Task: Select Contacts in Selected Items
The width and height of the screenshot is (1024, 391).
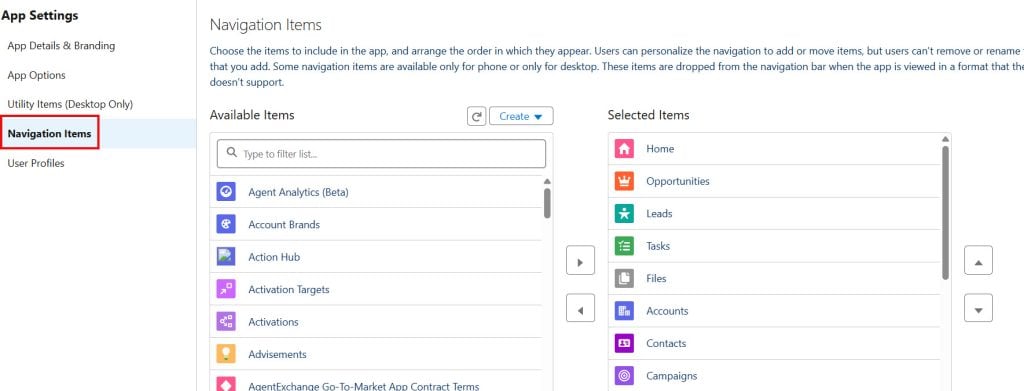Action: point(666,343)
